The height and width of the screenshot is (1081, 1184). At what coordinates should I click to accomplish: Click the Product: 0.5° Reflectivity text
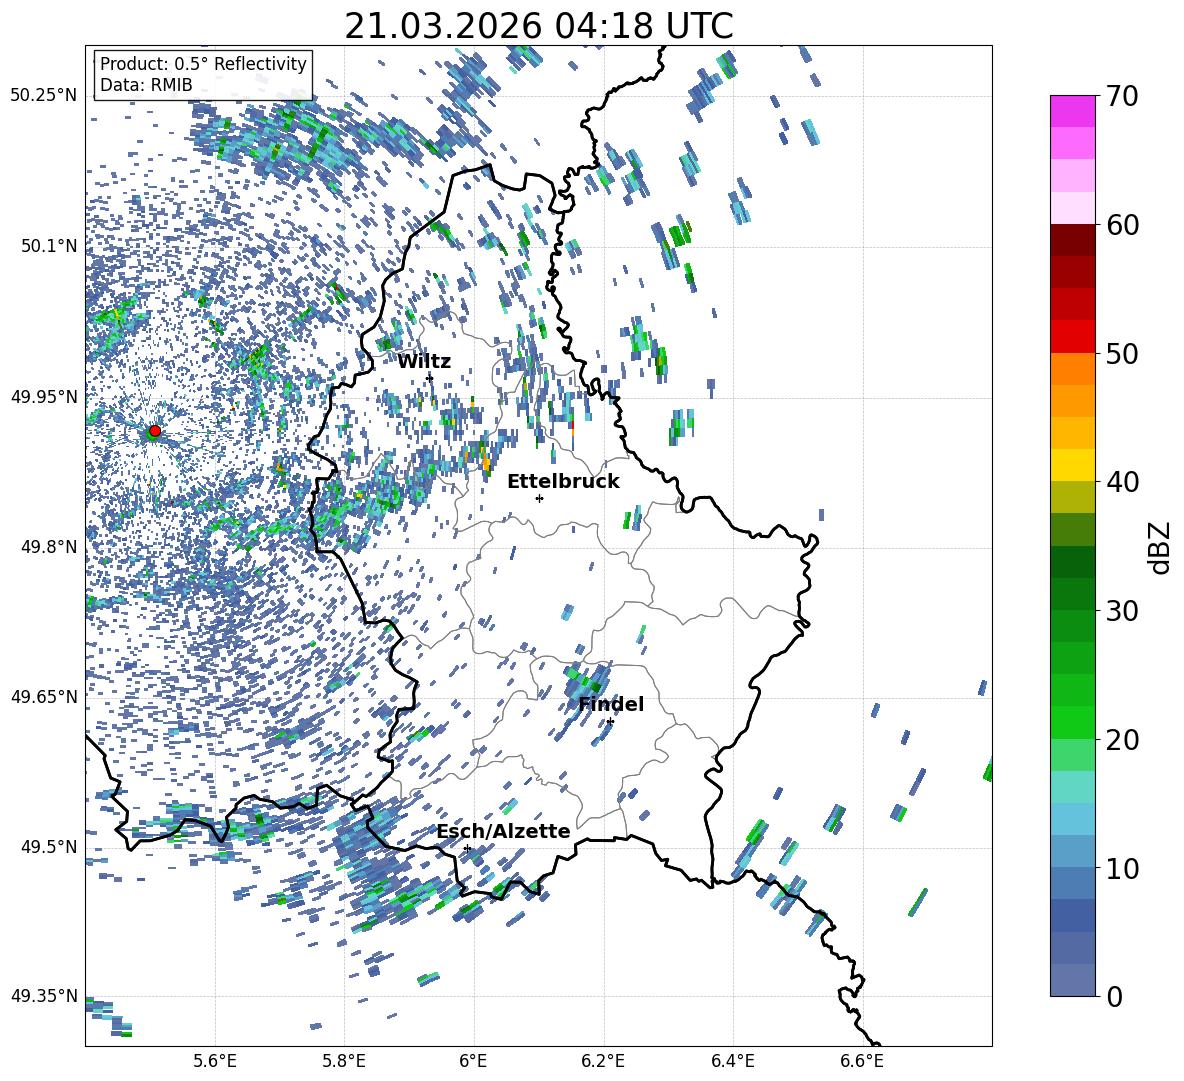(203, 64)
